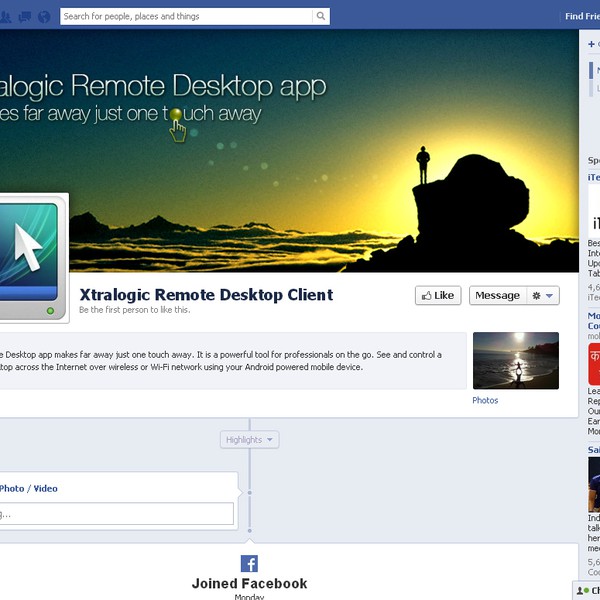The width and height of the screenshot is (600, 600).
Task: Open the gear options dropdown
Action: point(543,295)
